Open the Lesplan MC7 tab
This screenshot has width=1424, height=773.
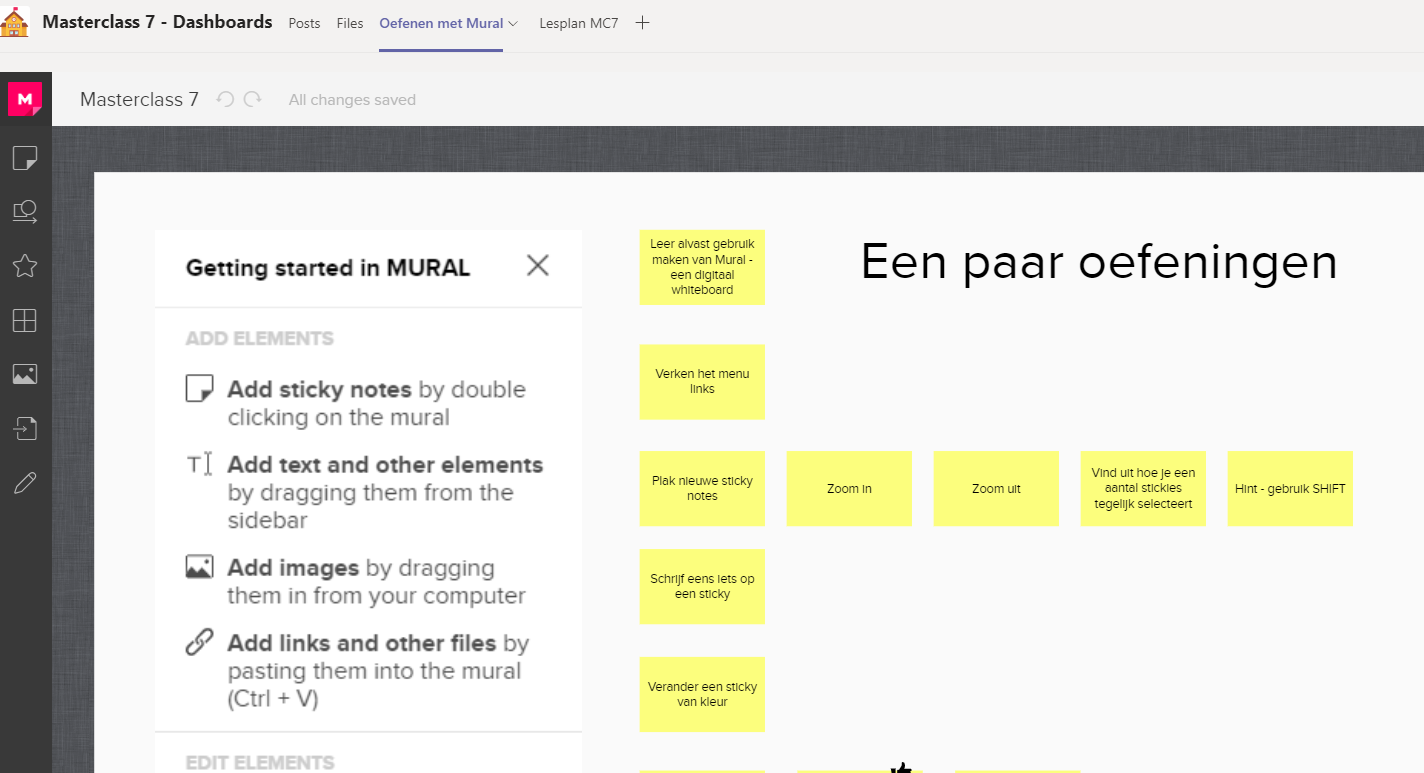pos(578,23)
